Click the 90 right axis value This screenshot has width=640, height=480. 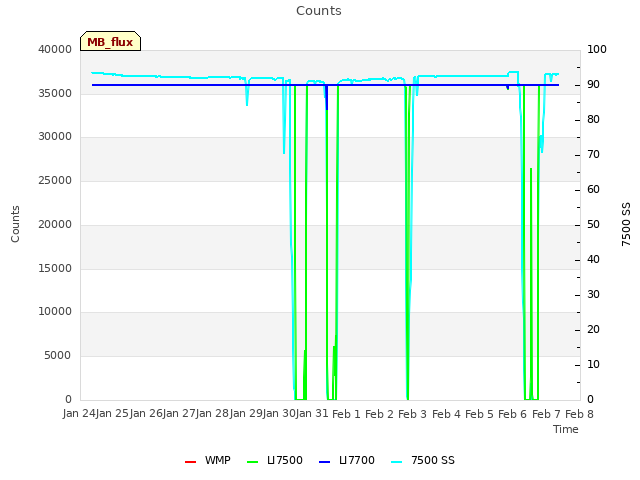pyautogui.click(x=593, y=84)
